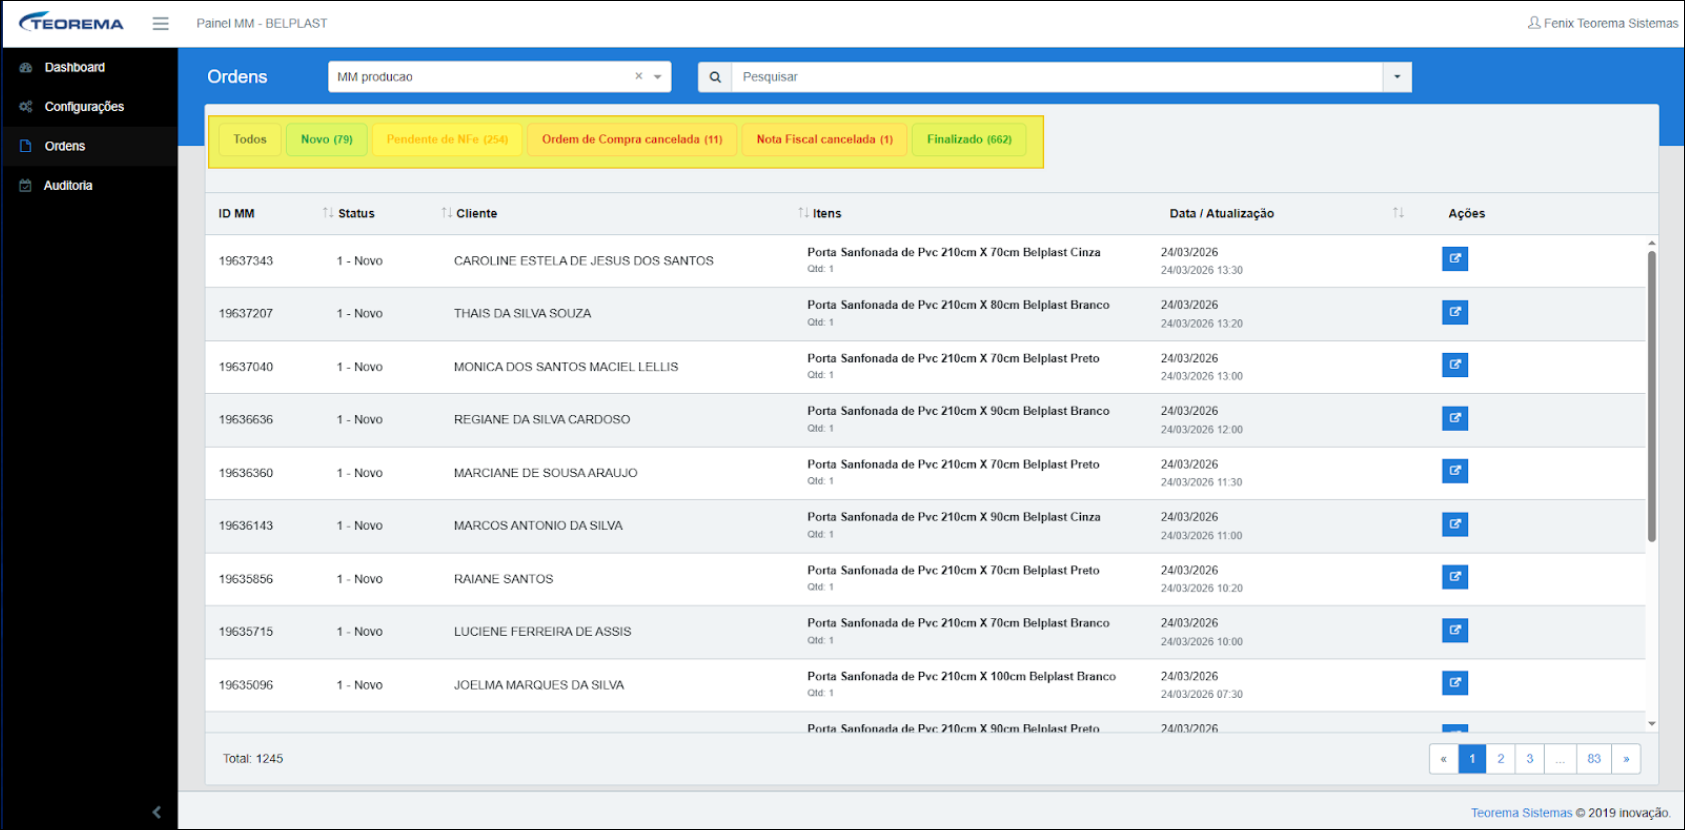Show Finalizado (662) orders

pos(969,140)
